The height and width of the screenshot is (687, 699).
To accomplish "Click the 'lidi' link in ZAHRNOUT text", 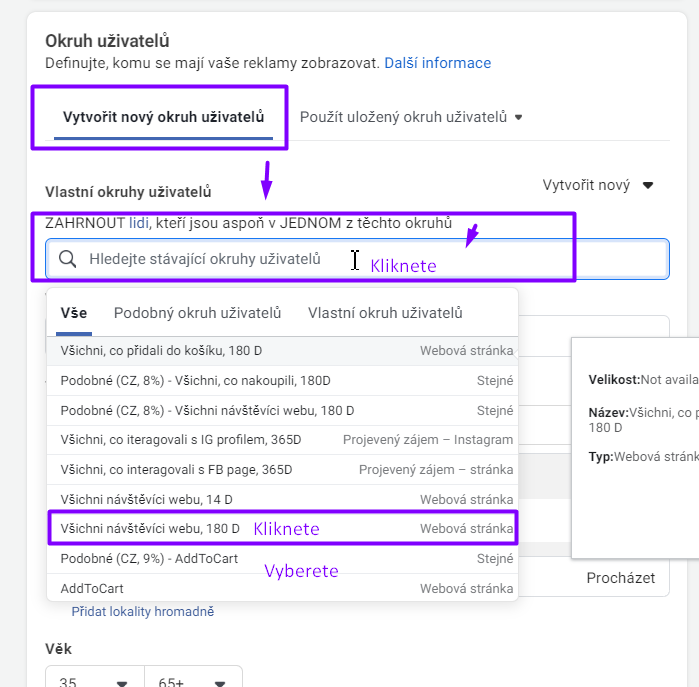I will (x=139, y=222).
